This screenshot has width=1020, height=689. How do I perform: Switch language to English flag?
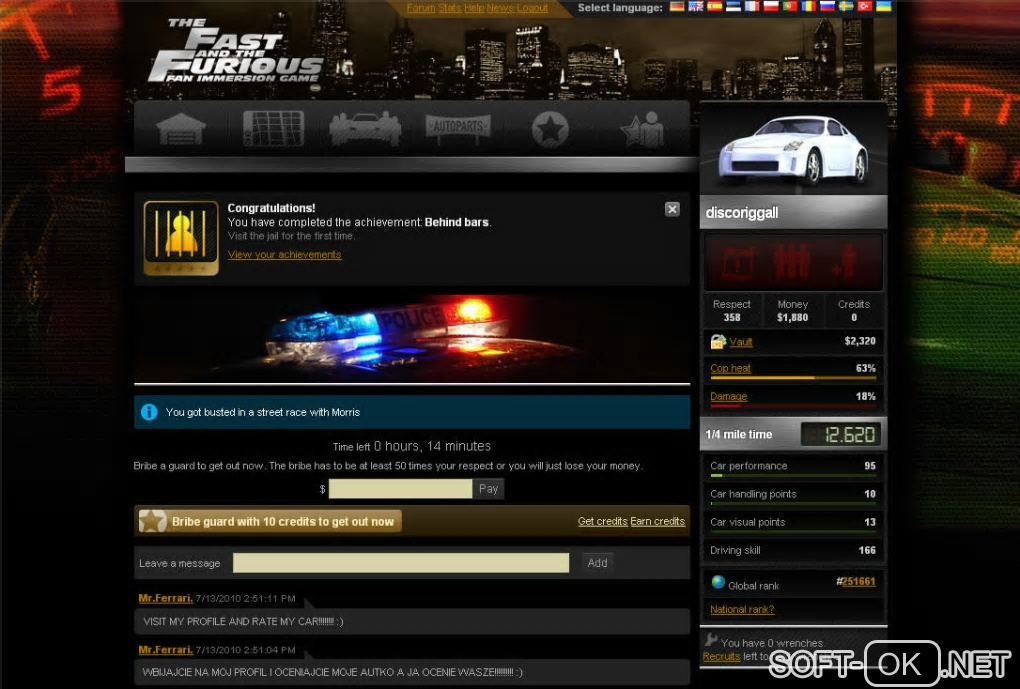[696, 7]
